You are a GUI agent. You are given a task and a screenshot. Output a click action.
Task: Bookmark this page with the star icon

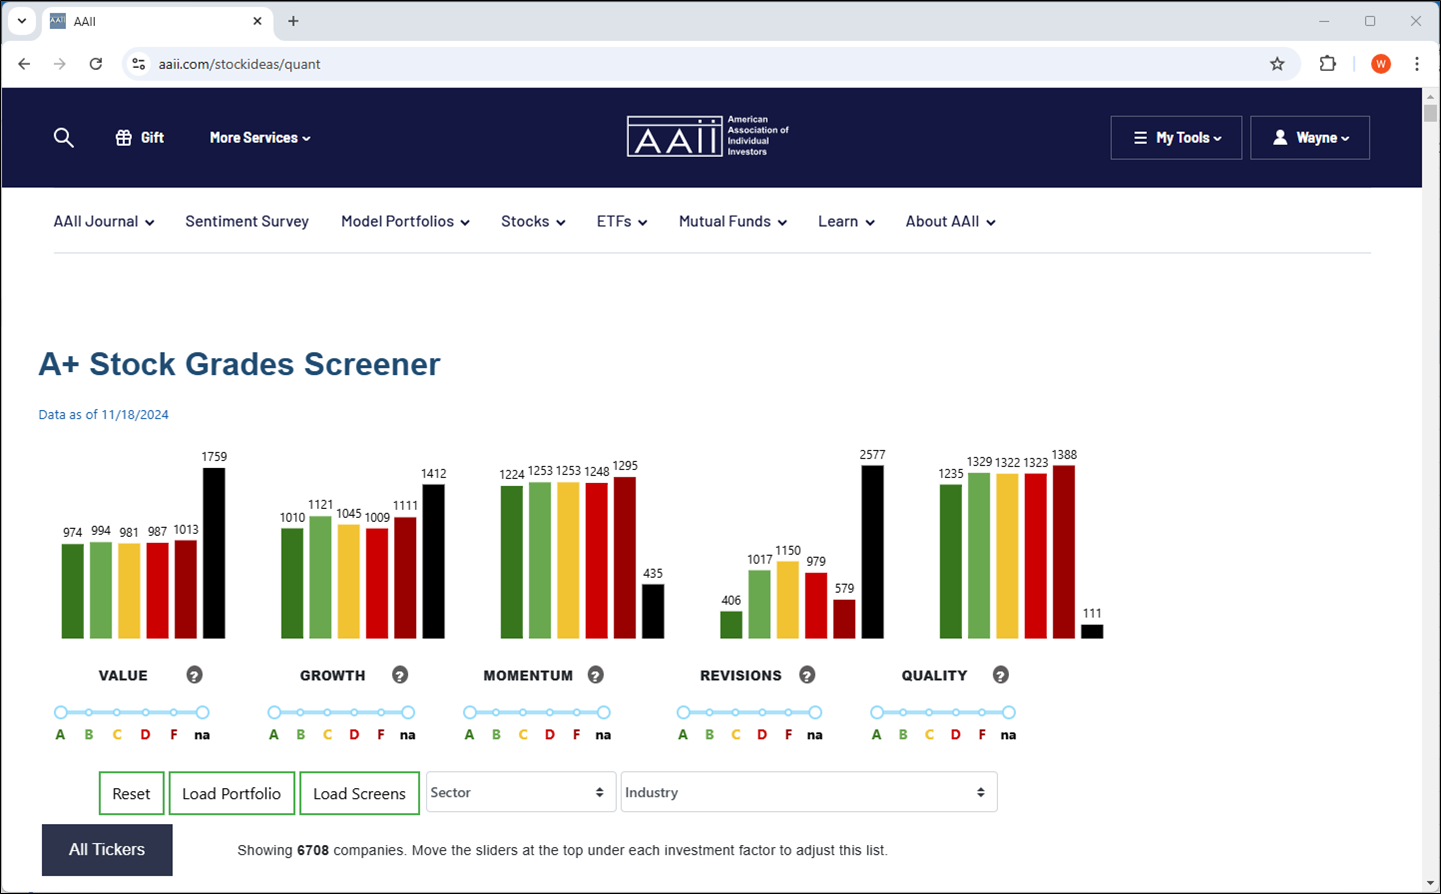tap(1277, 64)
